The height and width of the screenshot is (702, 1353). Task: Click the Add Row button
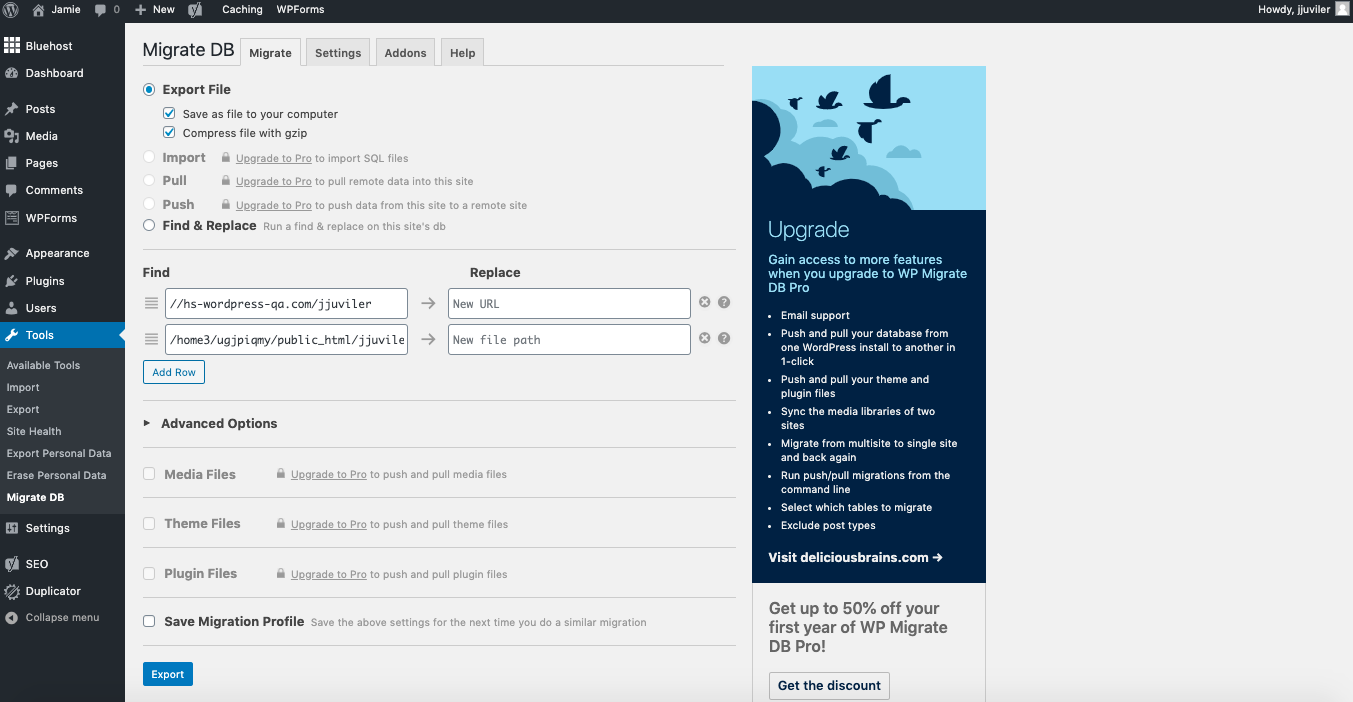point(174,372)
